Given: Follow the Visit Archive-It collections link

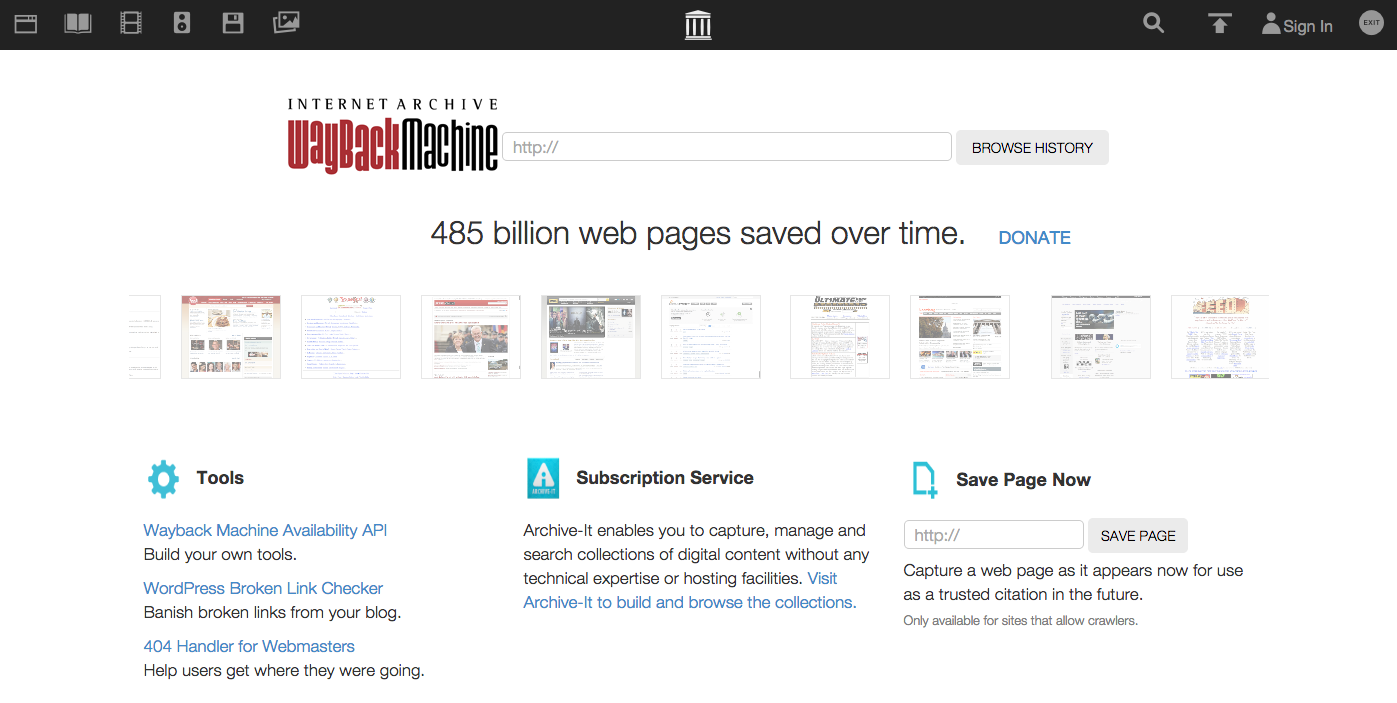Looking at the screenshot, I should [690, 590].
